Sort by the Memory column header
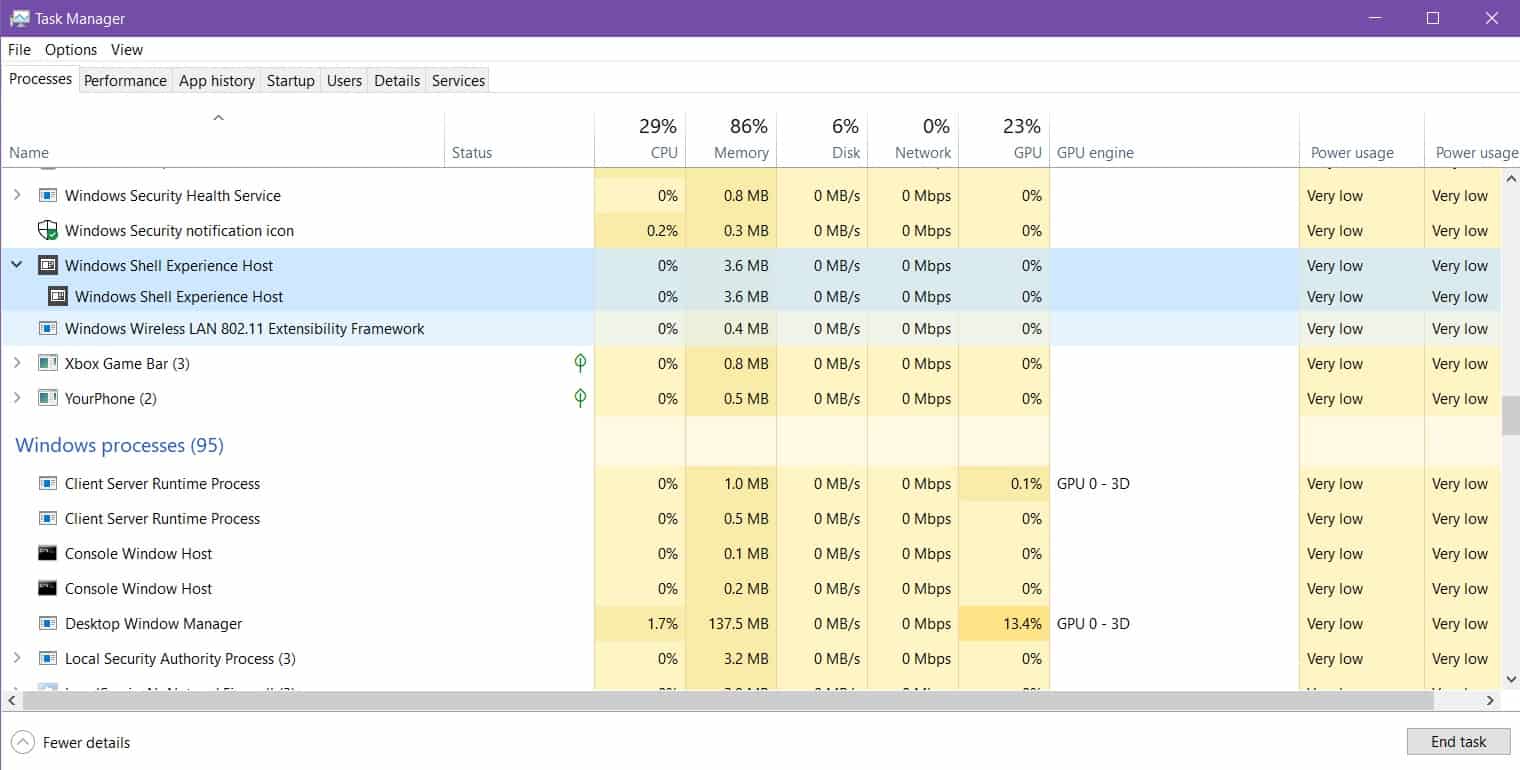This screenshot has height=770, width=1520. tap(731, 139)
